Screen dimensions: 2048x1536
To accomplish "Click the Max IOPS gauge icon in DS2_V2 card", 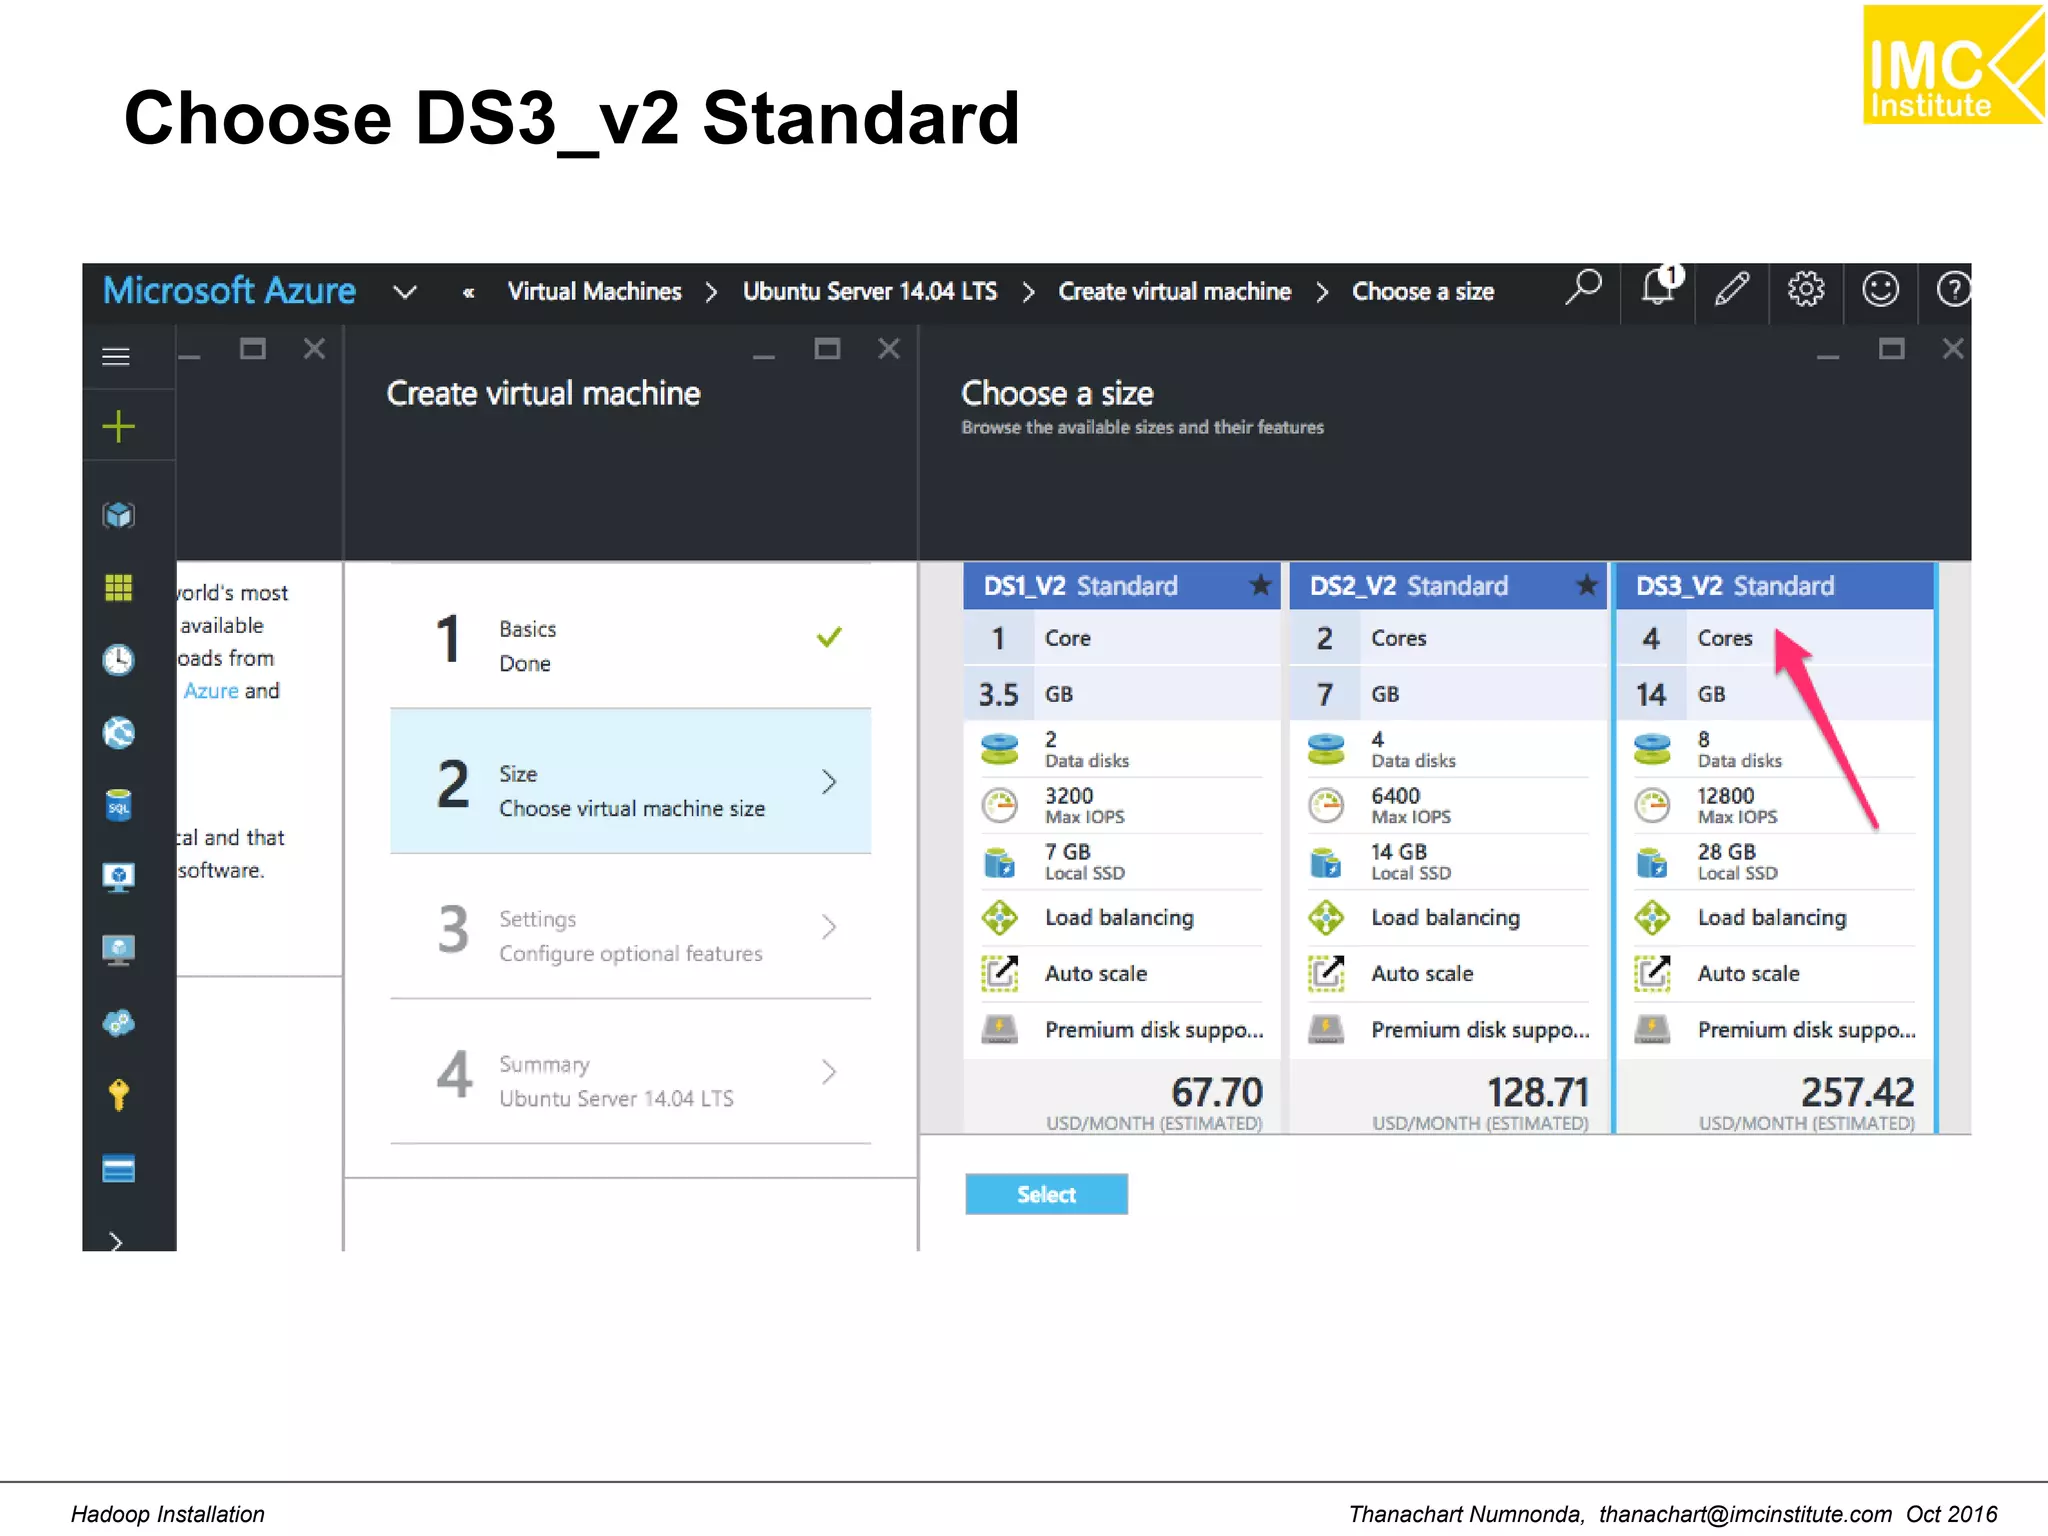I will 1326,805.
